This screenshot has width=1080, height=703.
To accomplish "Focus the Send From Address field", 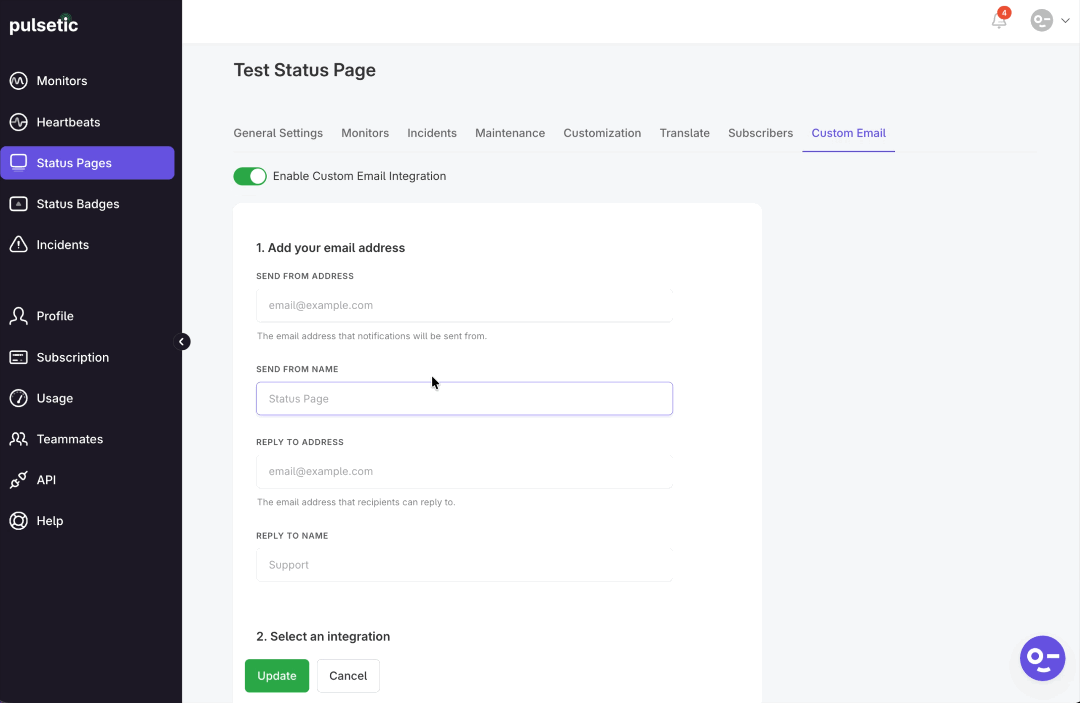I will point(464,305).
